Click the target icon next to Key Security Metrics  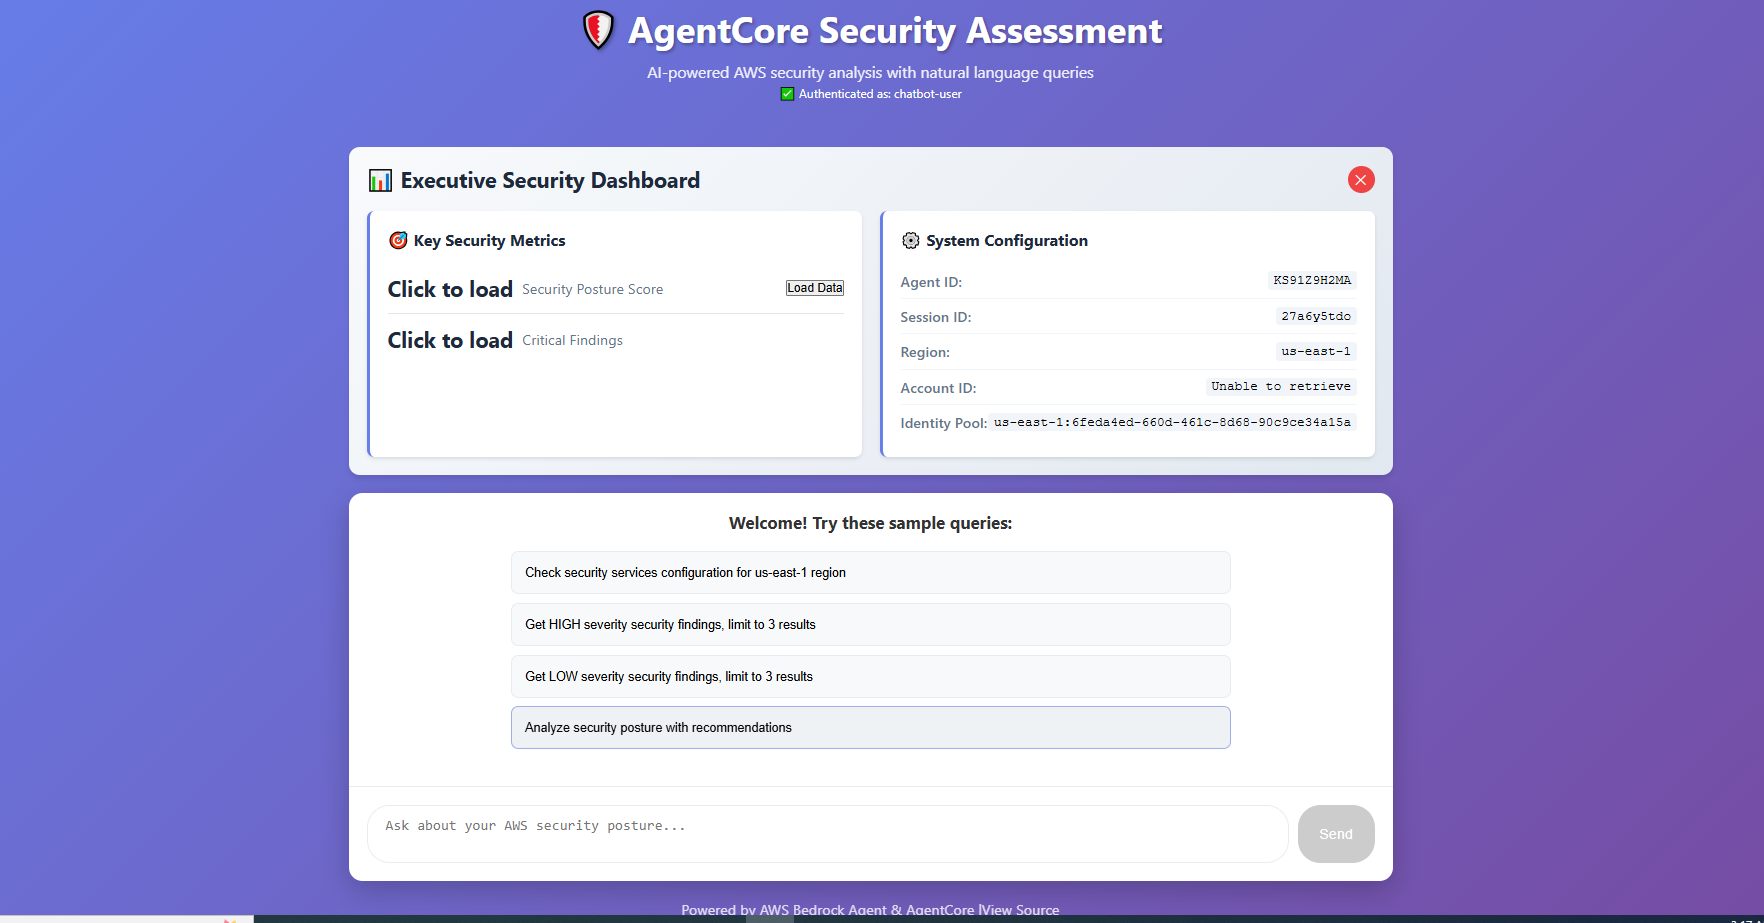(398, 240)
